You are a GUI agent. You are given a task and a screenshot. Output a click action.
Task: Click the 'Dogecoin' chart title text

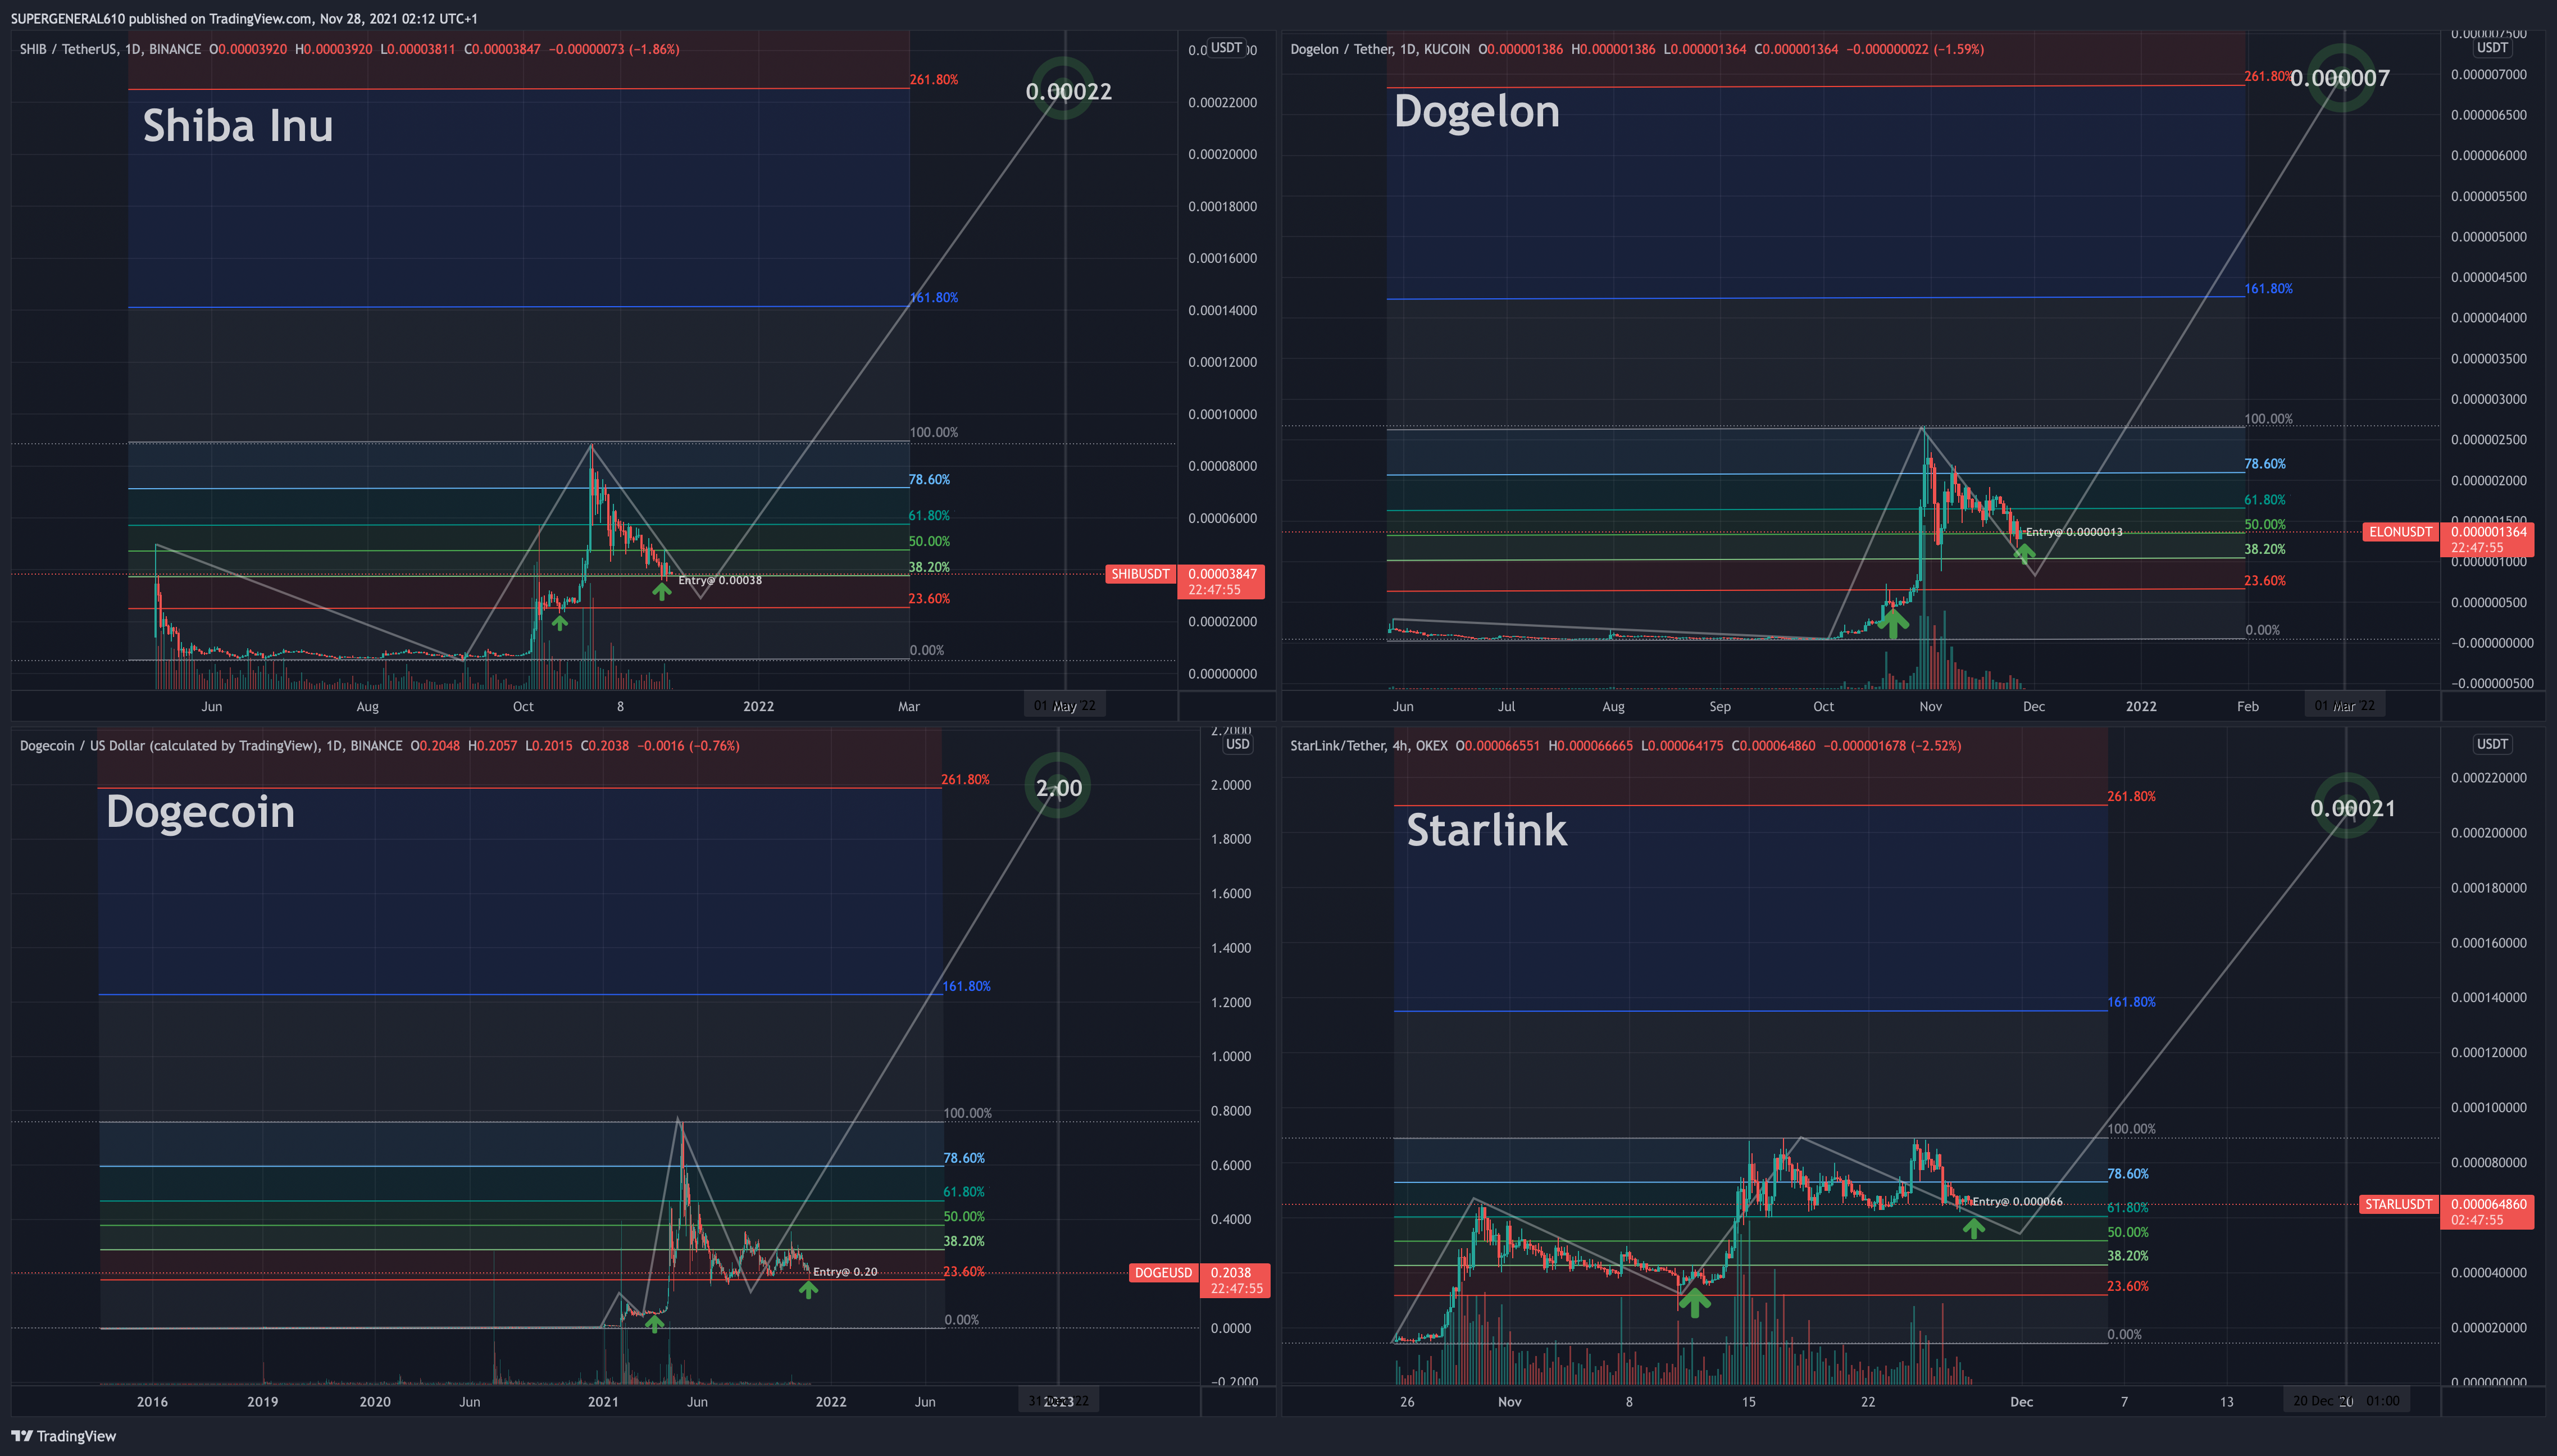[200, 811]
